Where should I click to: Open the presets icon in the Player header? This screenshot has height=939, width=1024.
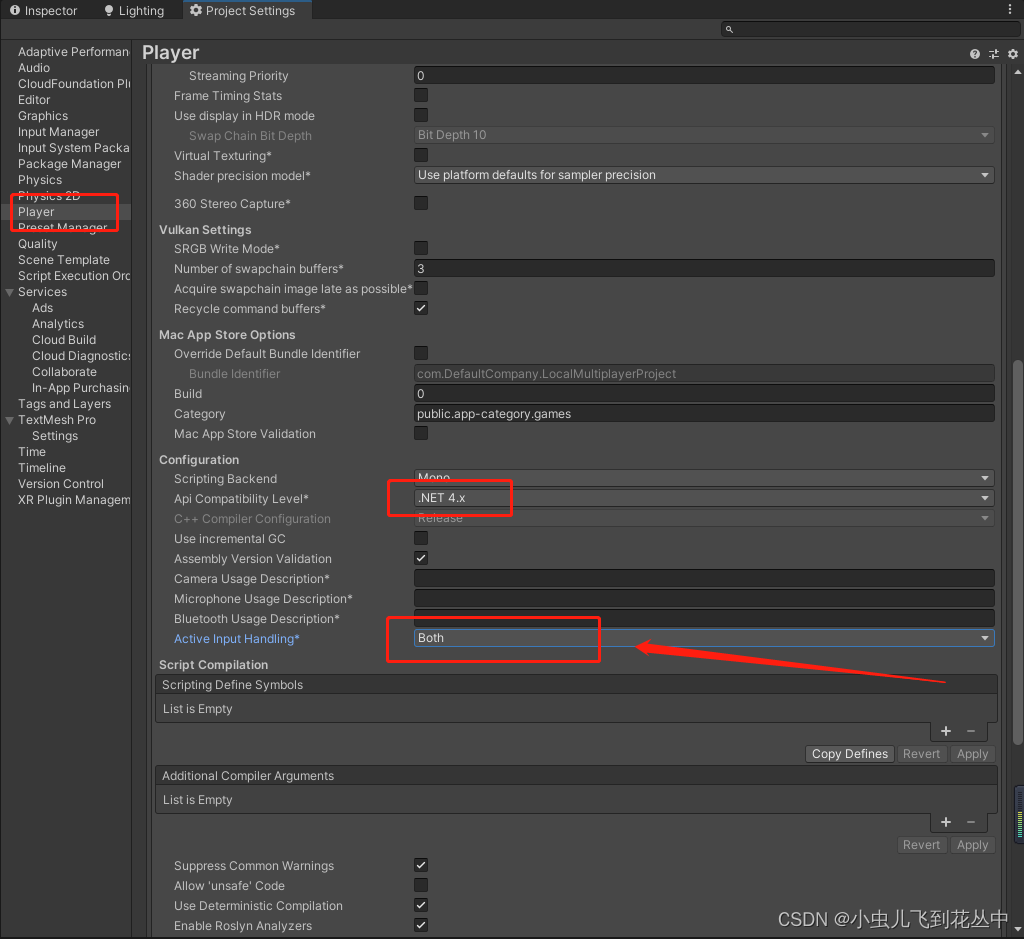click(x=993, y=53)
